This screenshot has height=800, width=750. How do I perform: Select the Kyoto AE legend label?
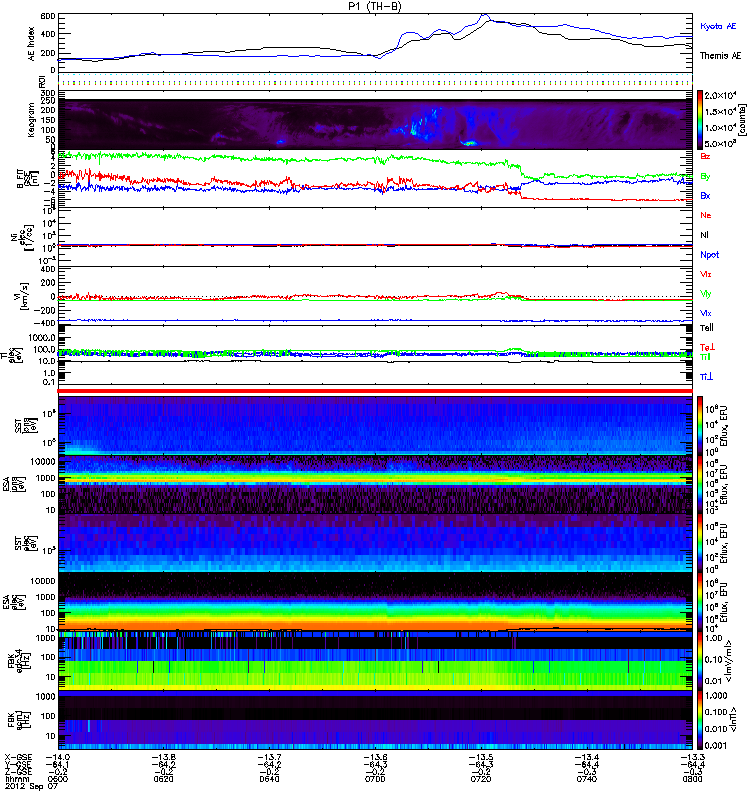718,26
